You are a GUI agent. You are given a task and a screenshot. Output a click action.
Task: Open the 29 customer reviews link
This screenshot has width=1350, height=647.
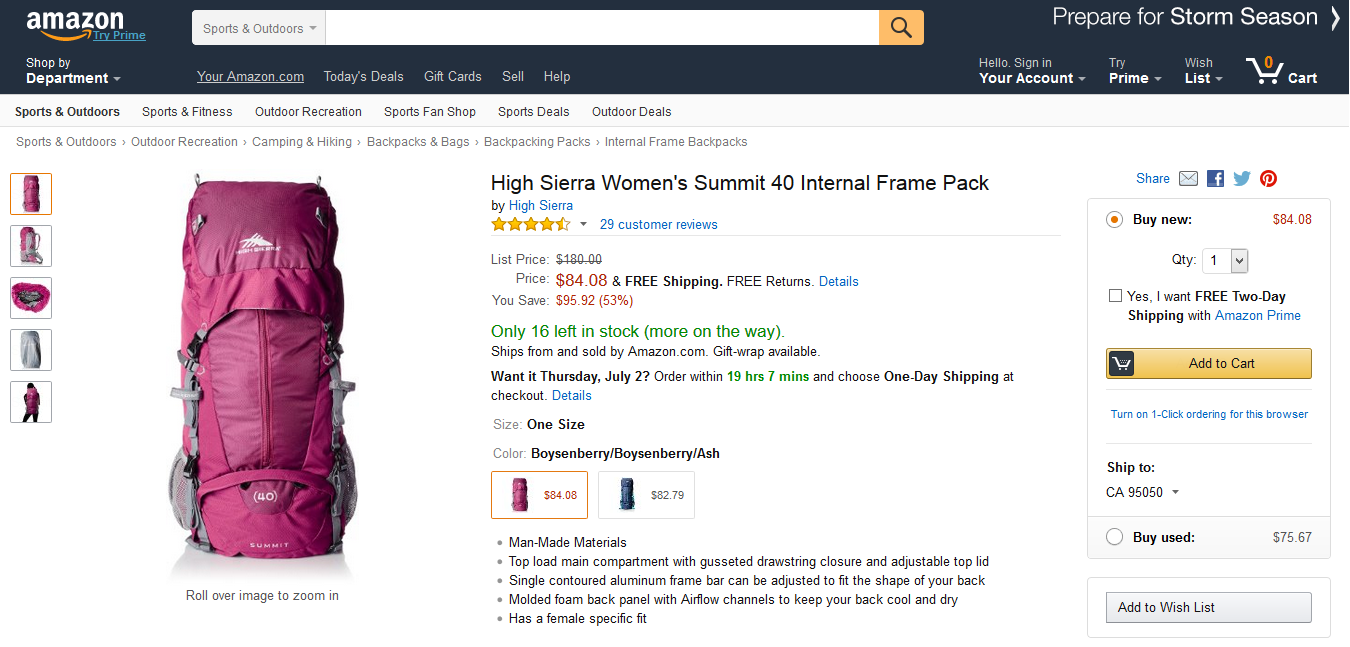click(659, 224)
